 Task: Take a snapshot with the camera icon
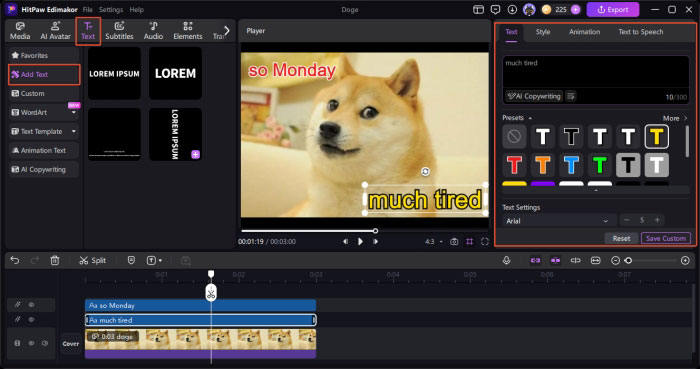tap(454, 241)
